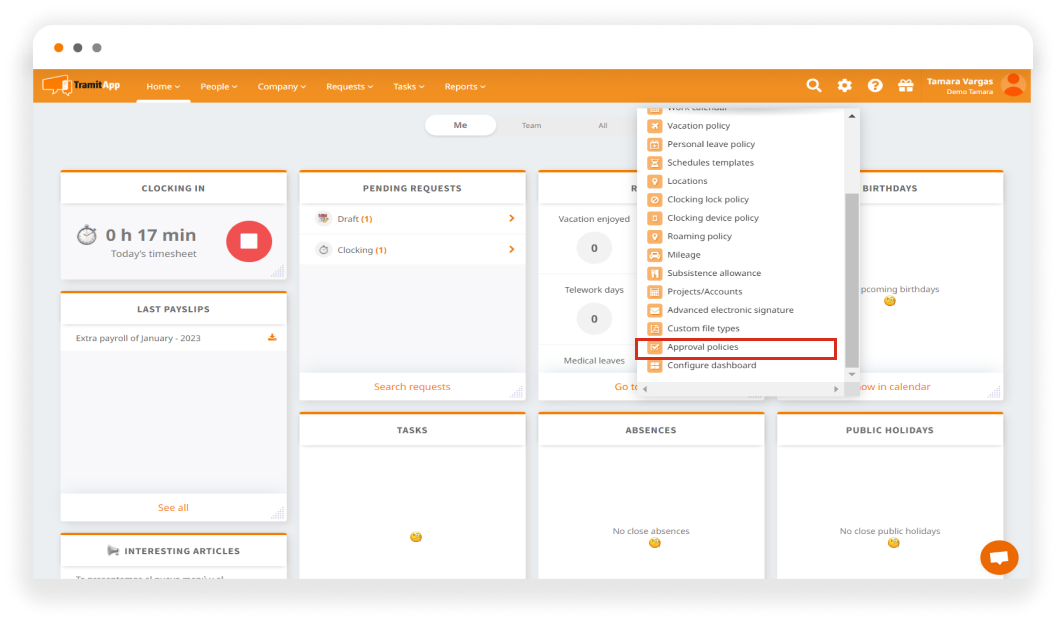Screen dimensions: 1058x622
Task: Stop the clocking timer with red button
Action: pos(249,242)
